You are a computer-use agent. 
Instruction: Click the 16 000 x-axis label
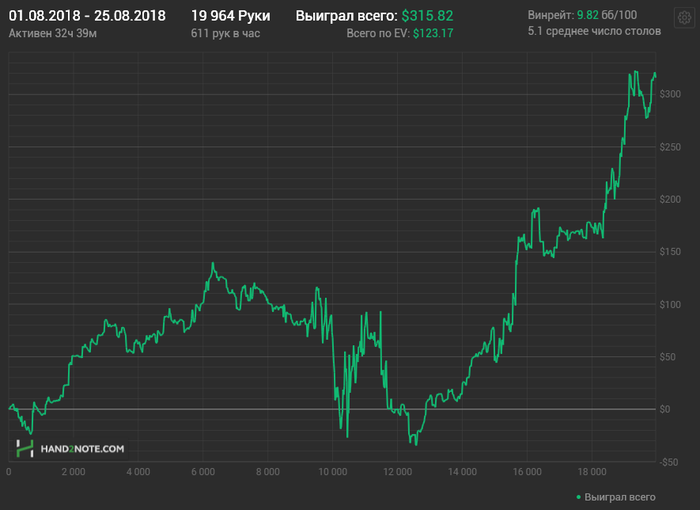pos(527,472)
